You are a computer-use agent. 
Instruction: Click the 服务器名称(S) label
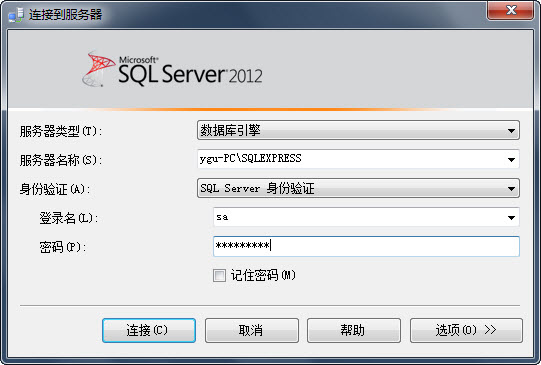coord(61,160)
